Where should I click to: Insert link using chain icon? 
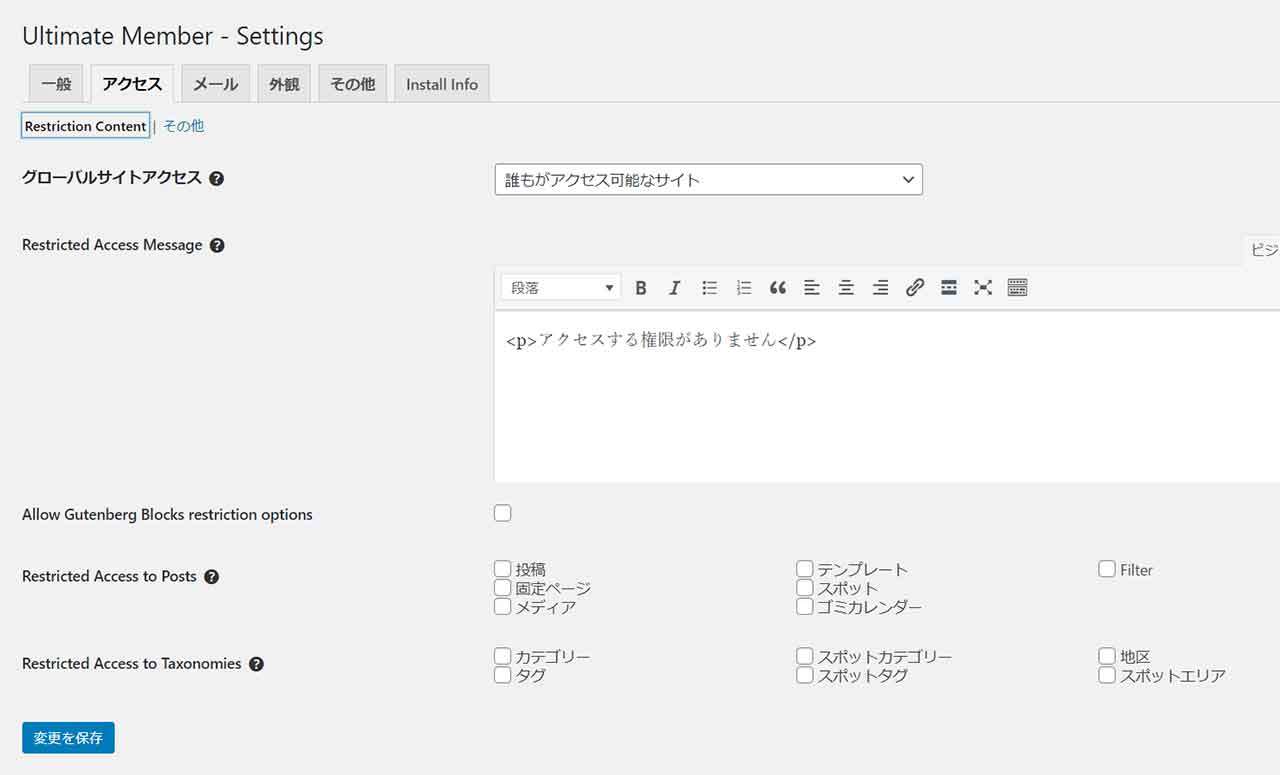click(915, 288)
